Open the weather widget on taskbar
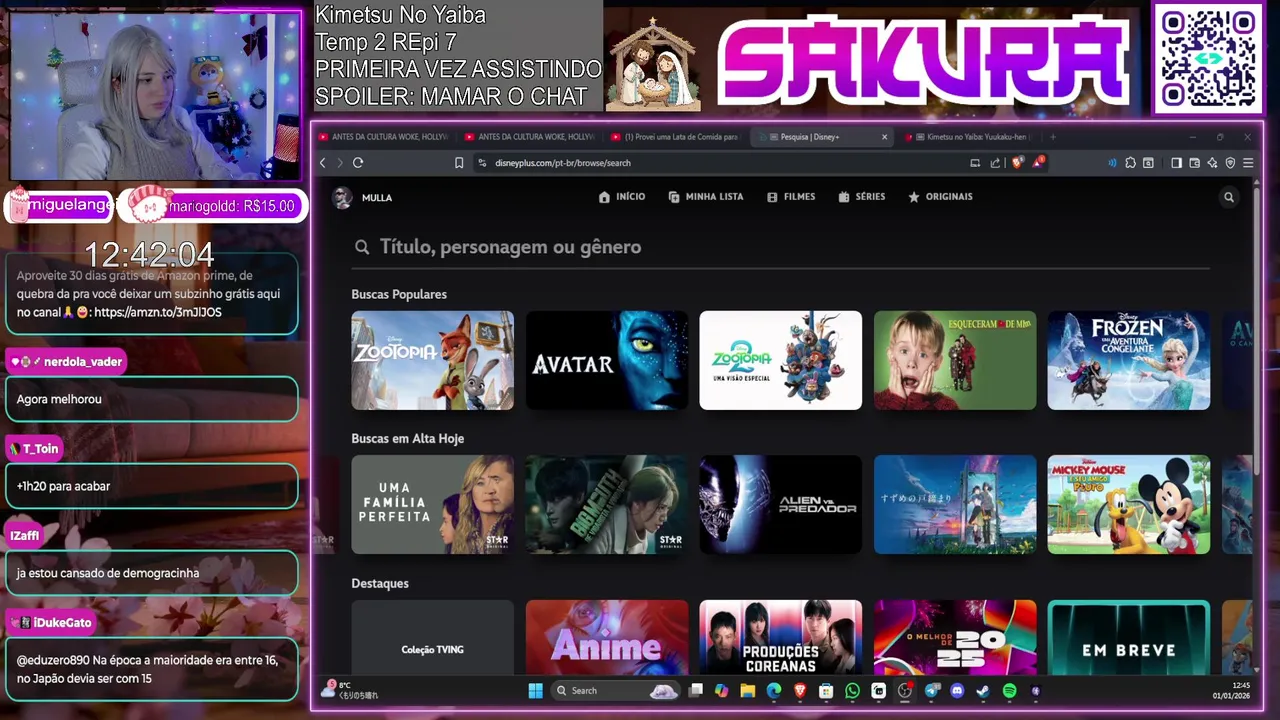The image size is (1280, 720). tap(350, 690)
